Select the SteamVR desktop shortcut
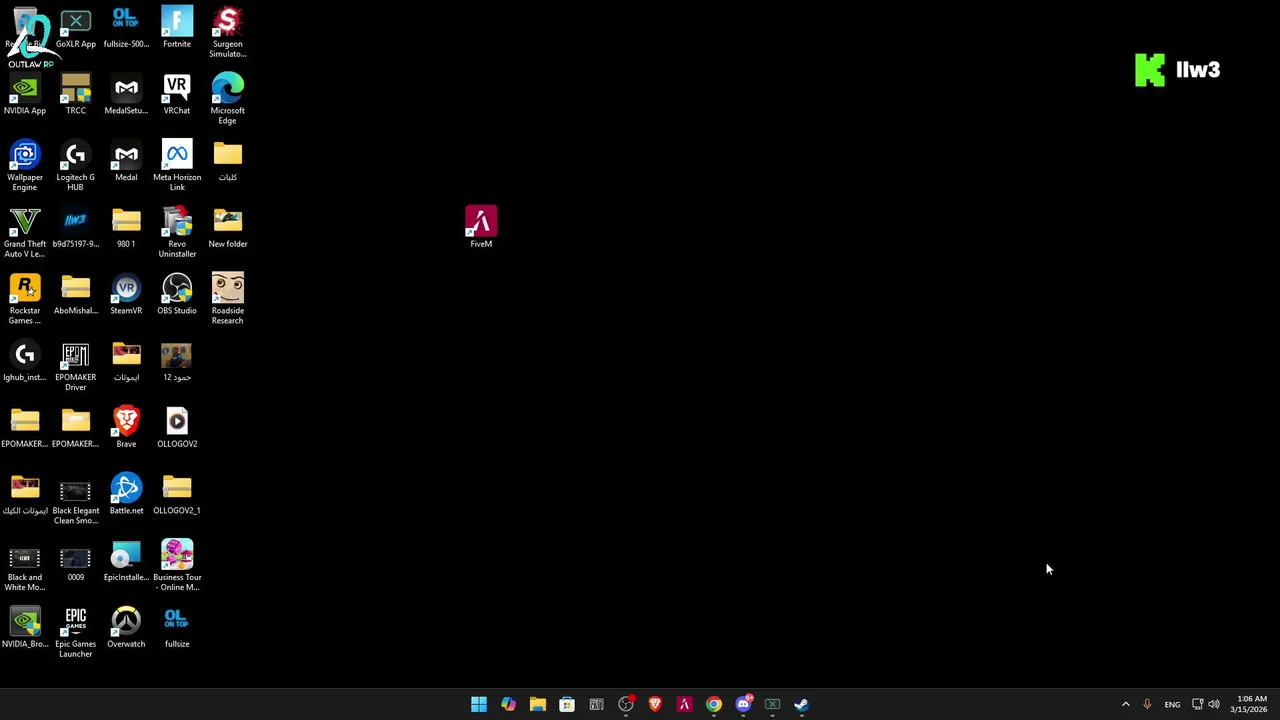This screenshot has width=1280, height=720. click(126, 295)
